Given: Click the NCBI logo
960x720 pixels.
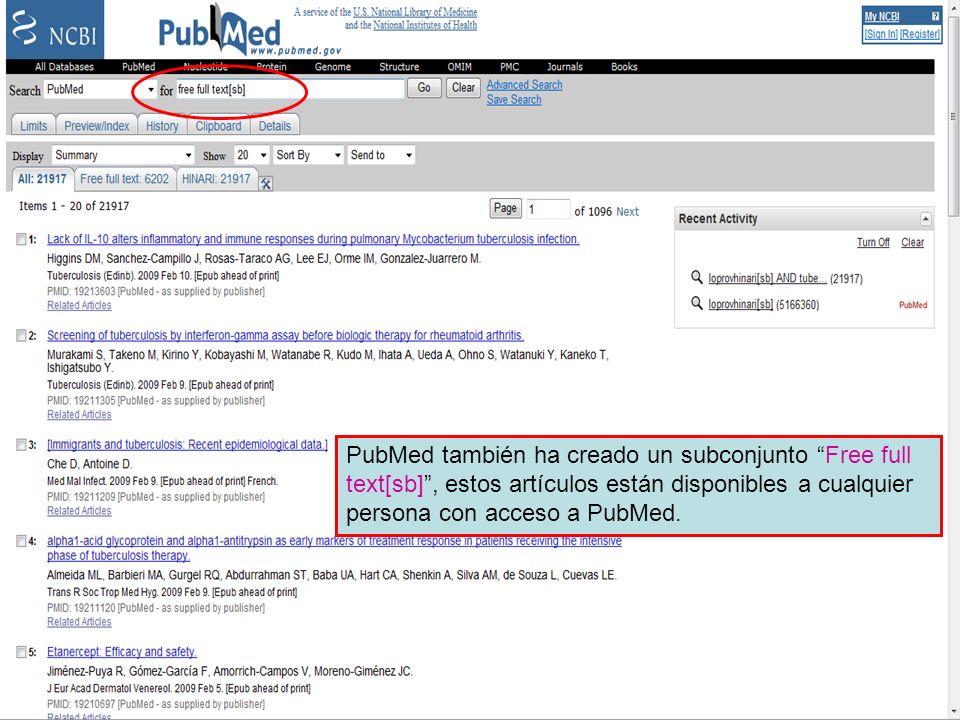Looking at the screenshot, I should coord(54,29).
